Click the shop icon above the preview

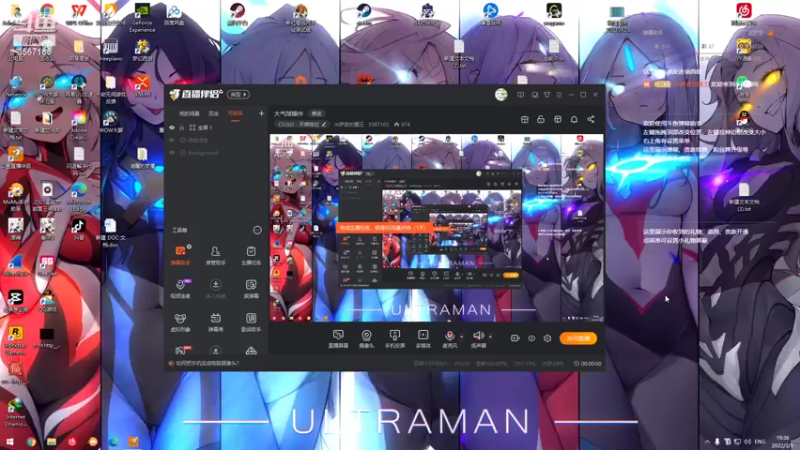524,119
